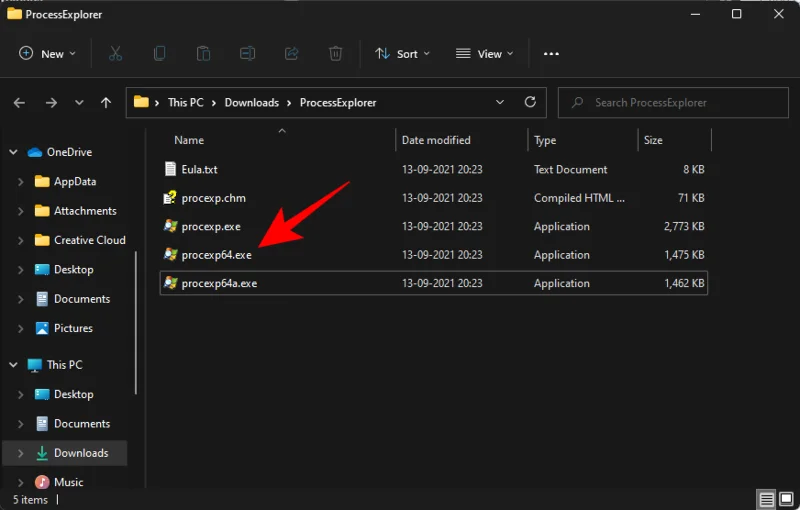Click the Copy icon in toolbar
This screenshot has width=800, height=510.
(x=160, y=54)
